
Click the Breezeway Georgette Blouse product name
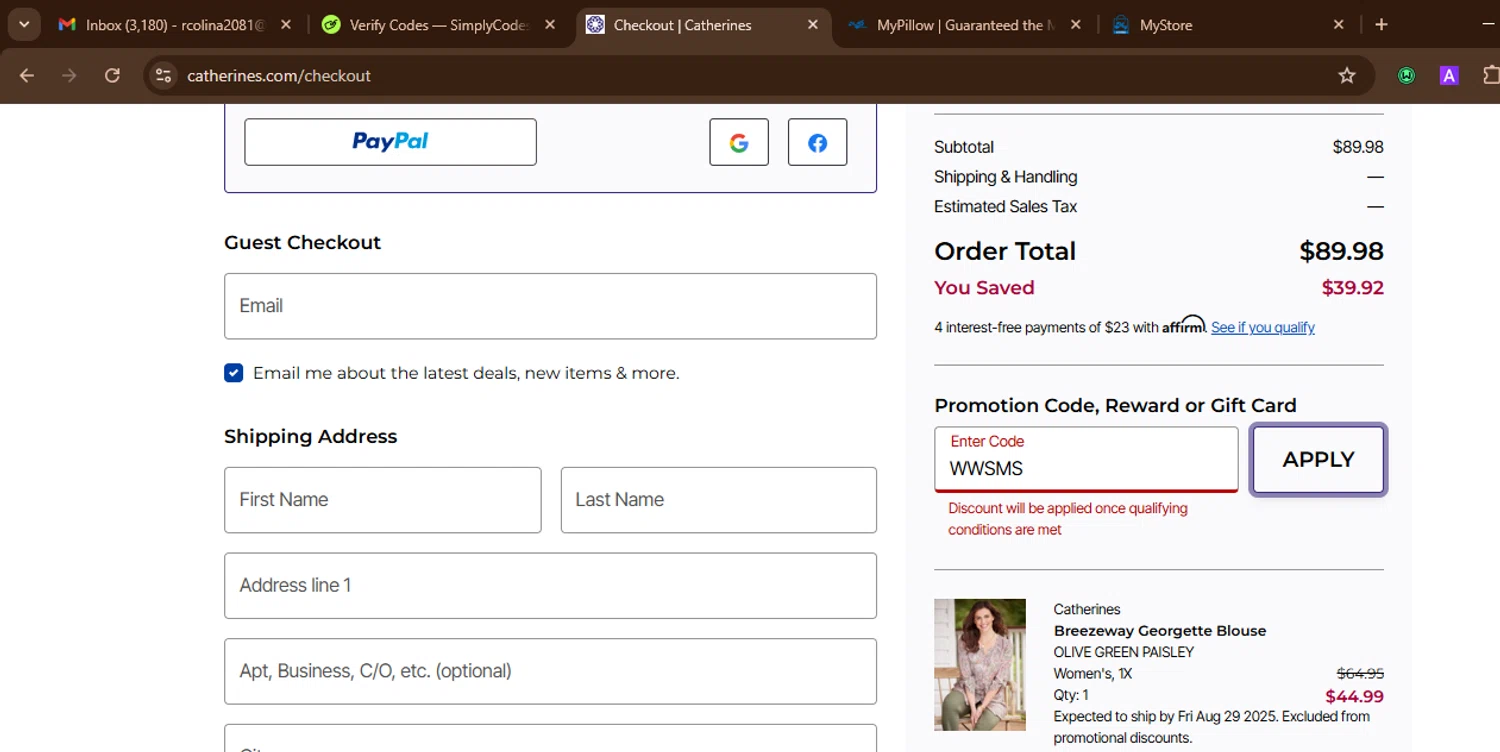(x=1160, y=631)
